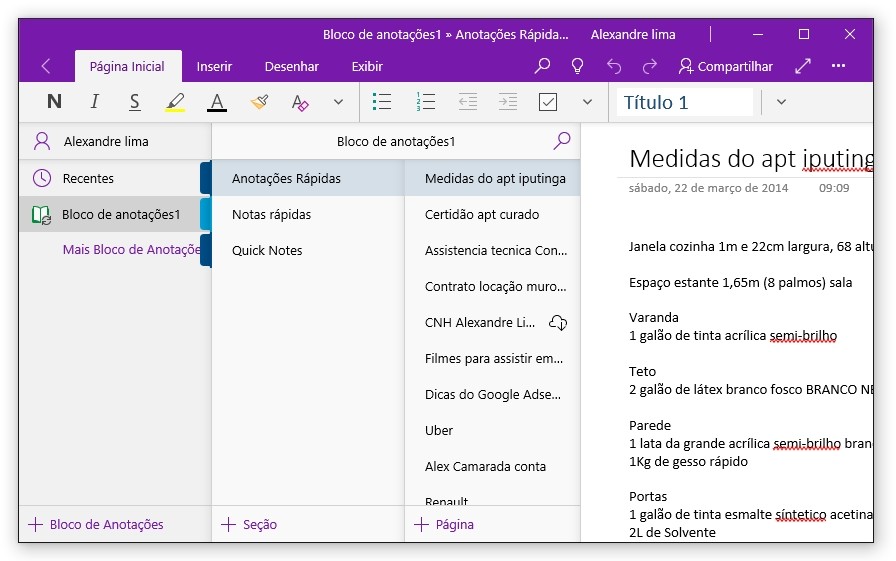Clear all formatting with eraser icon

click(299, 102)
